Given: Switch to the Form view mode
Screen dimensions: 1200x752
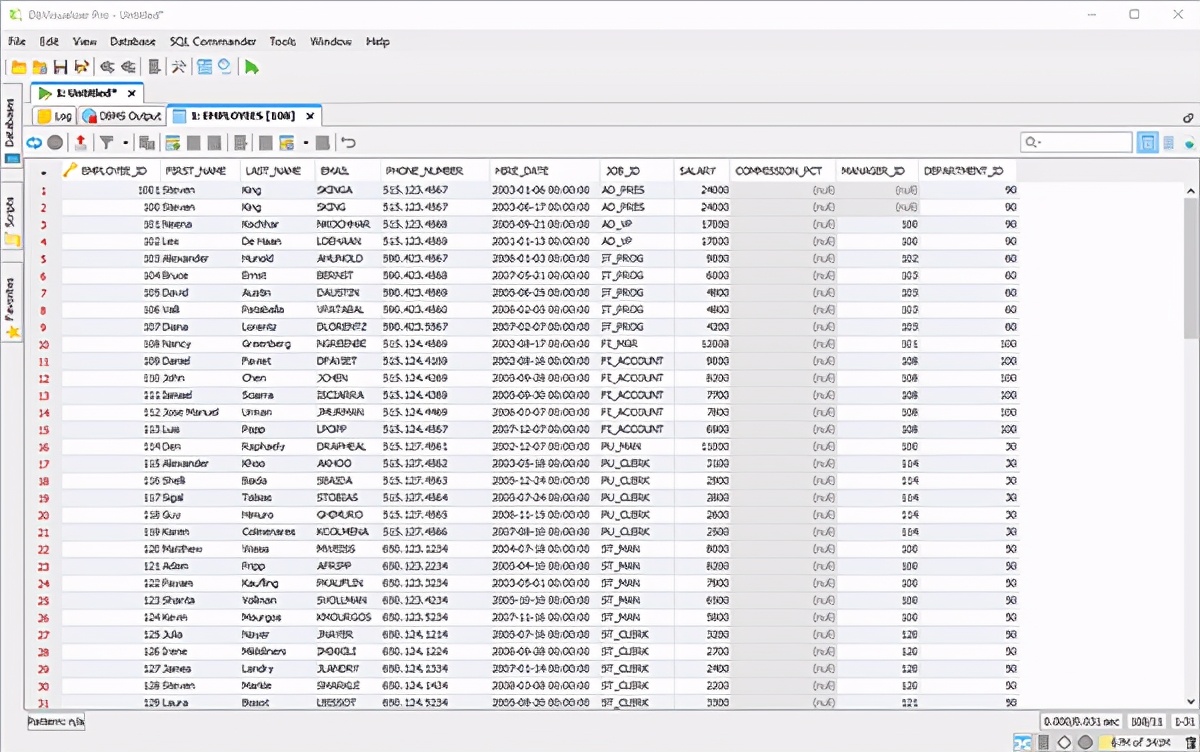Looking at the screenshot, I should [1168, 143].
